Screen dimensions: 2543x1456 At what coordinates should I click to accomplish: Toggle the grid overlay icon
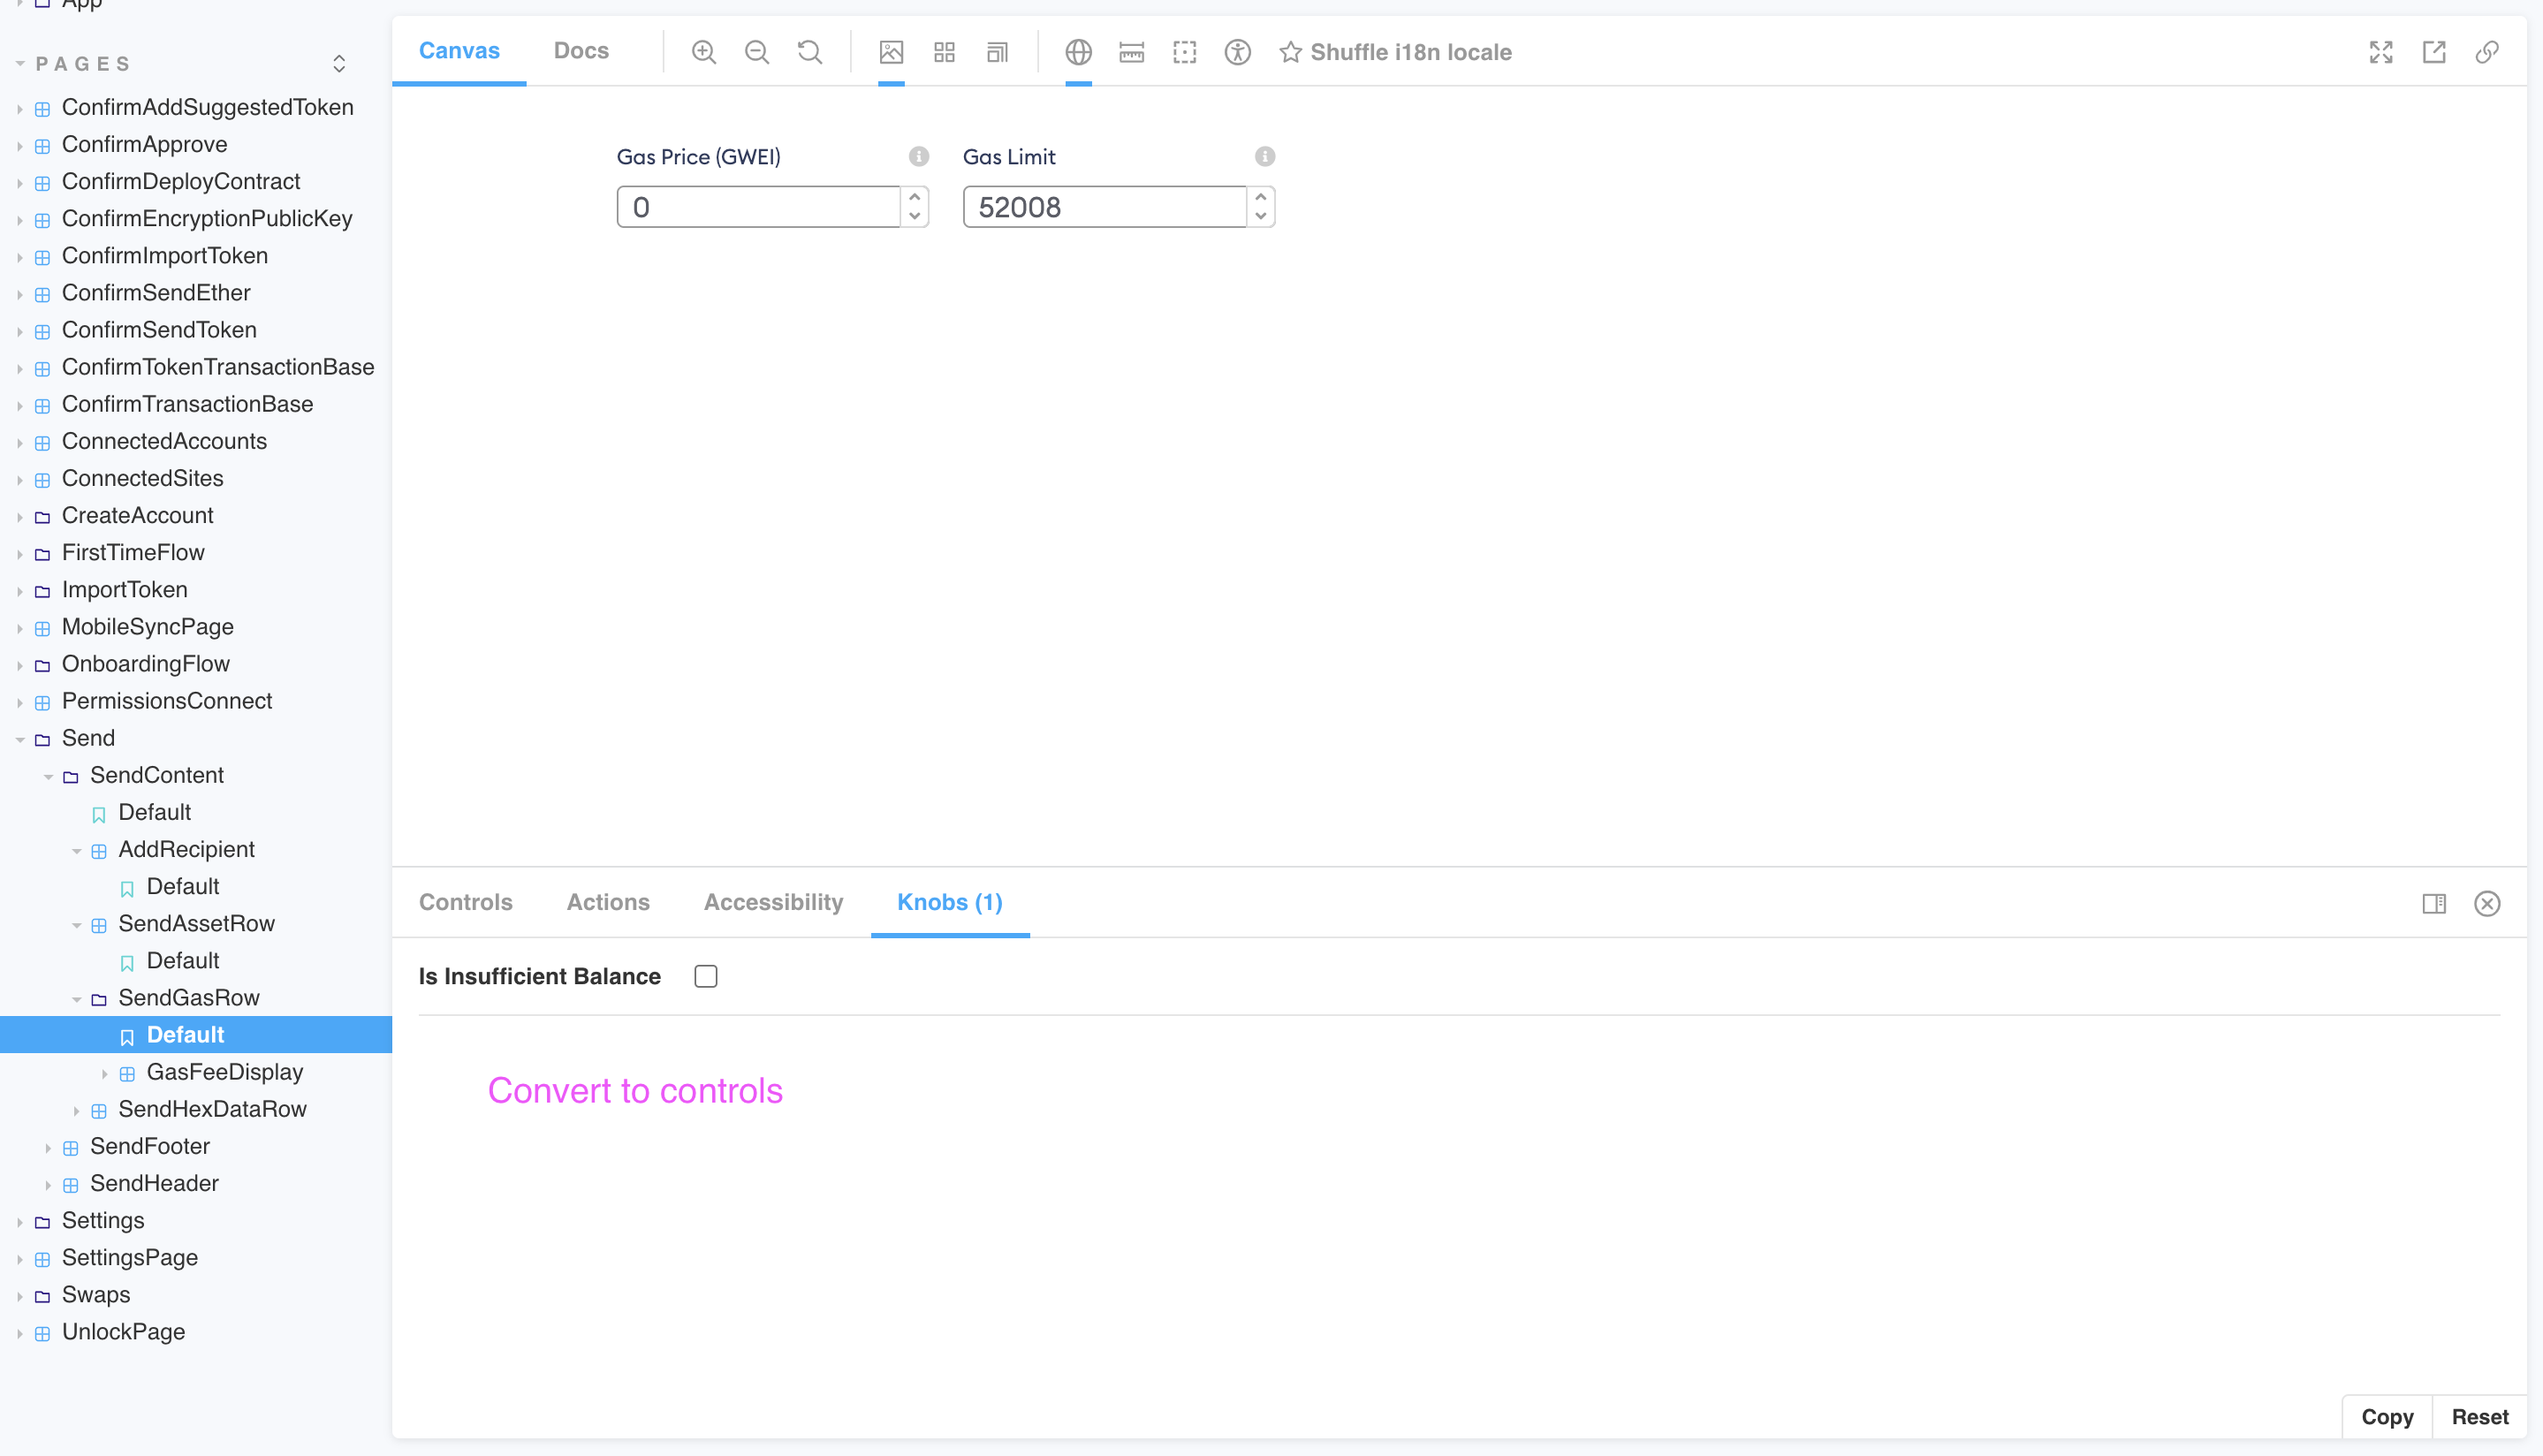tap(943, 52)
